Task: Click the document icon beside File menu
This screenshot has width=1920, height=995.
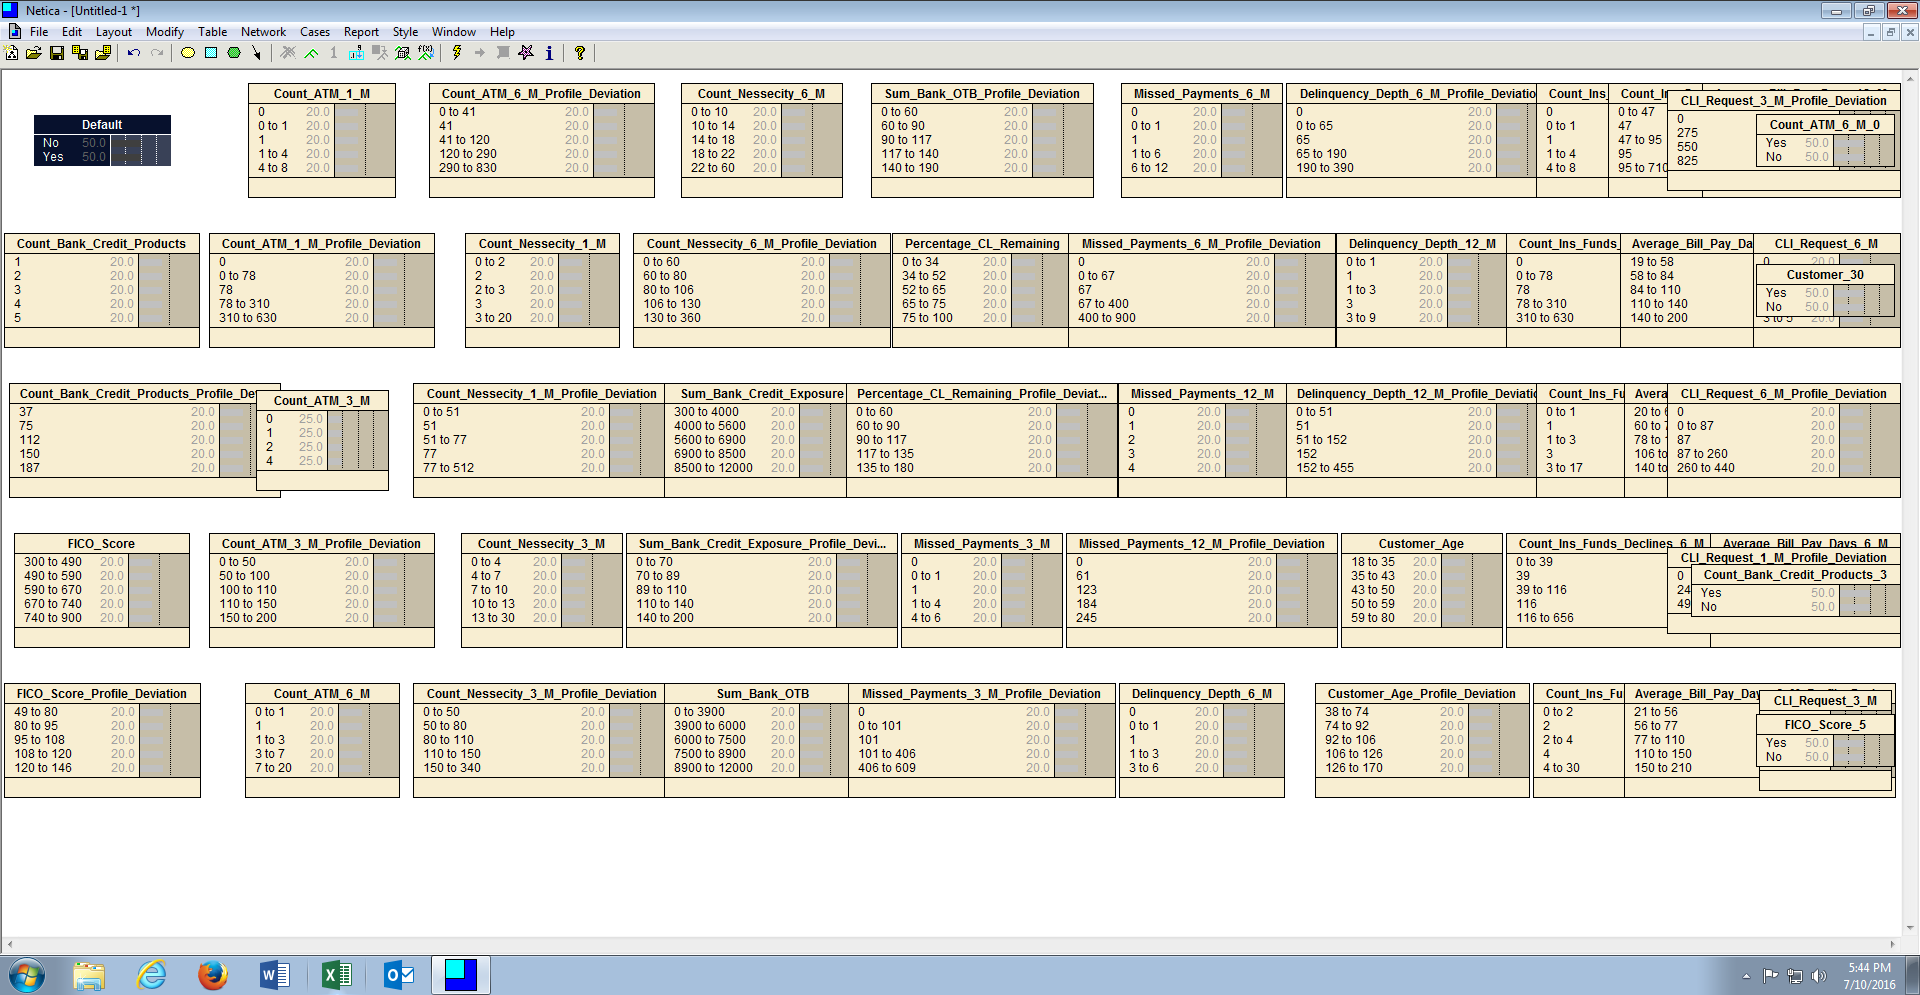Action: pos(14,32)
